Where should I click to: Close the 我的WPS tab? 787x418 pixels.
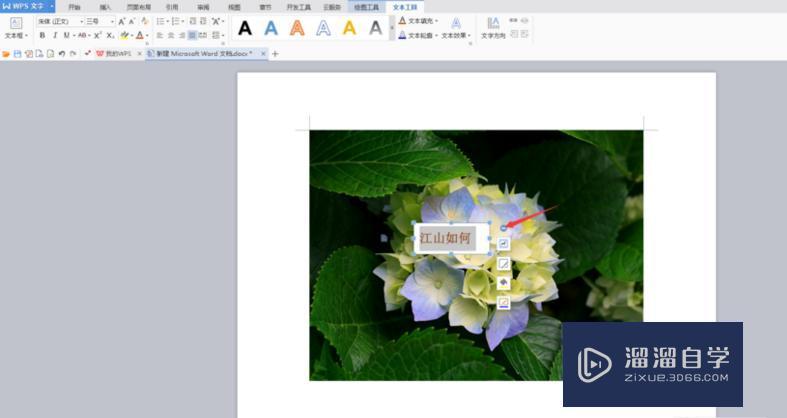click(140, 54)
